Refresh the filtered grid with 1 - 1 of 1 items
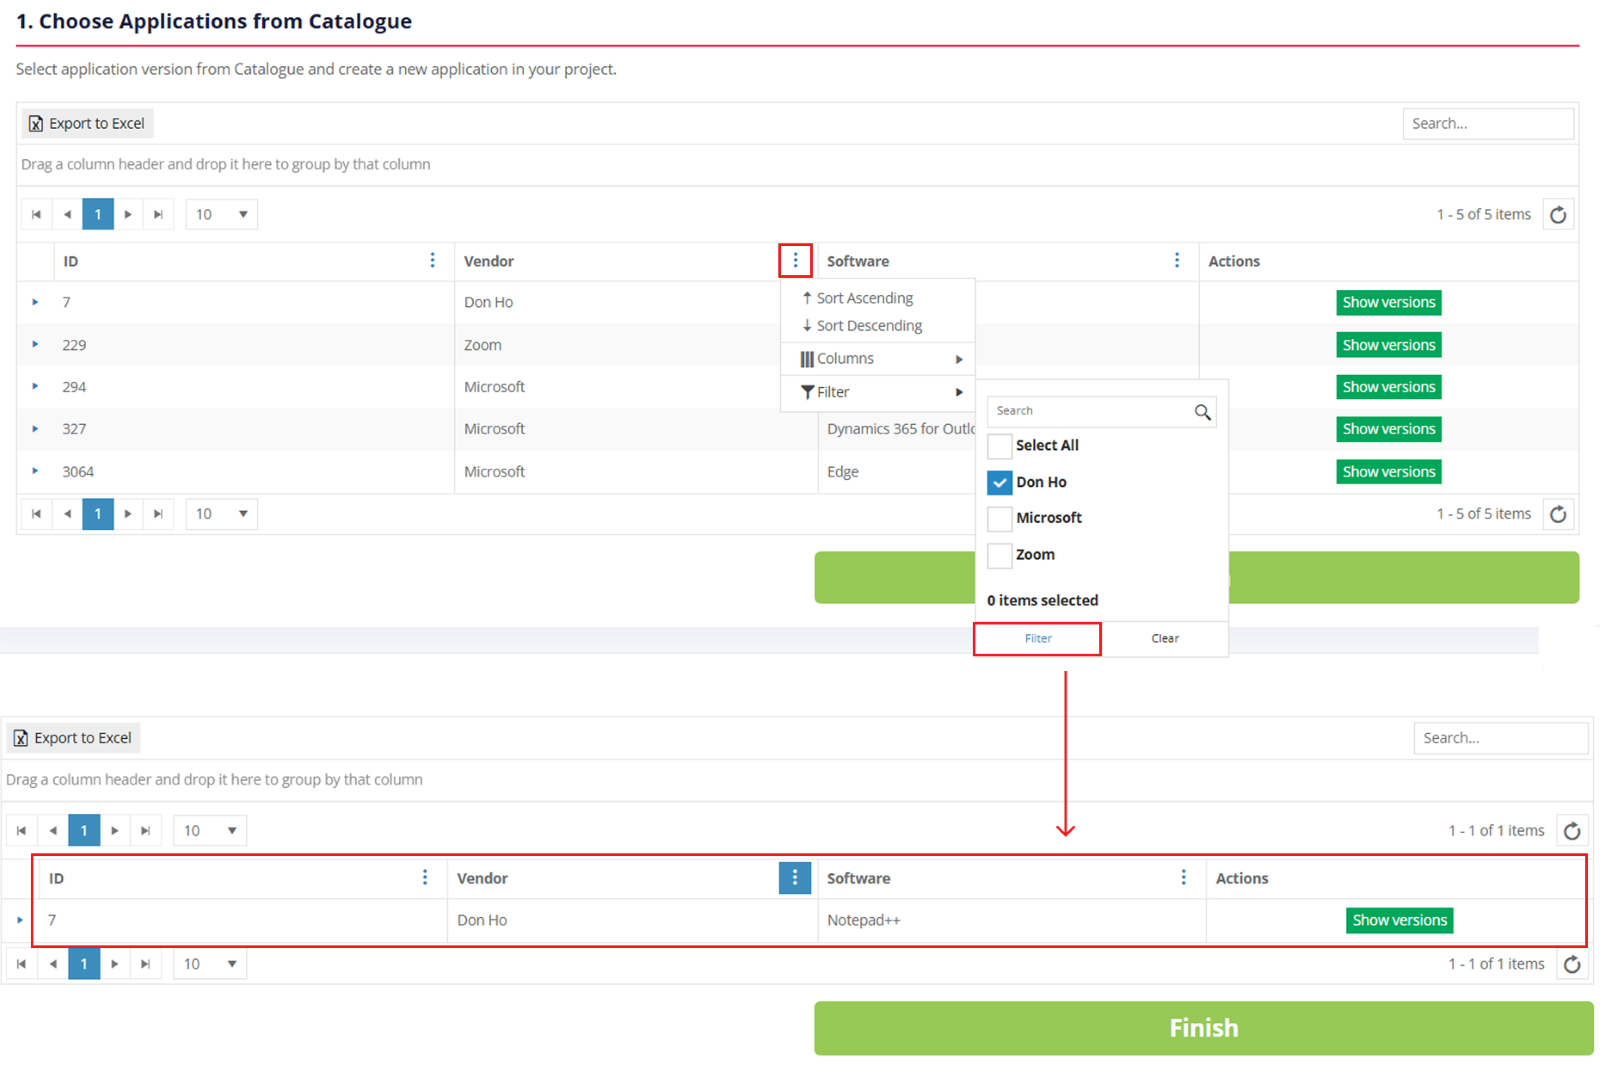 [1571, 831]
